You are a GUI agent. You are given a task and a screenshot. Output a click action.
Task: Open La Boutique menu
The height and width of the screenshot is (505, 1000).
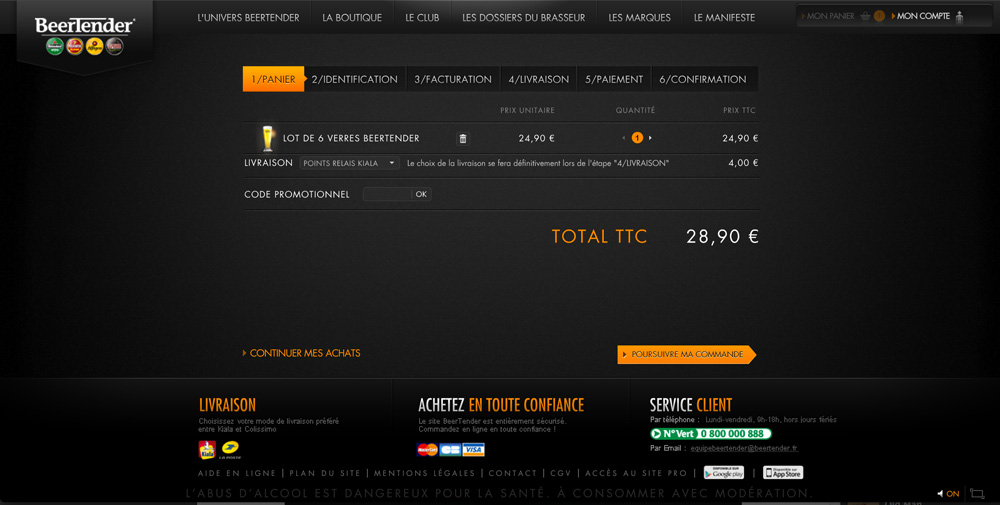click(352, 18)
